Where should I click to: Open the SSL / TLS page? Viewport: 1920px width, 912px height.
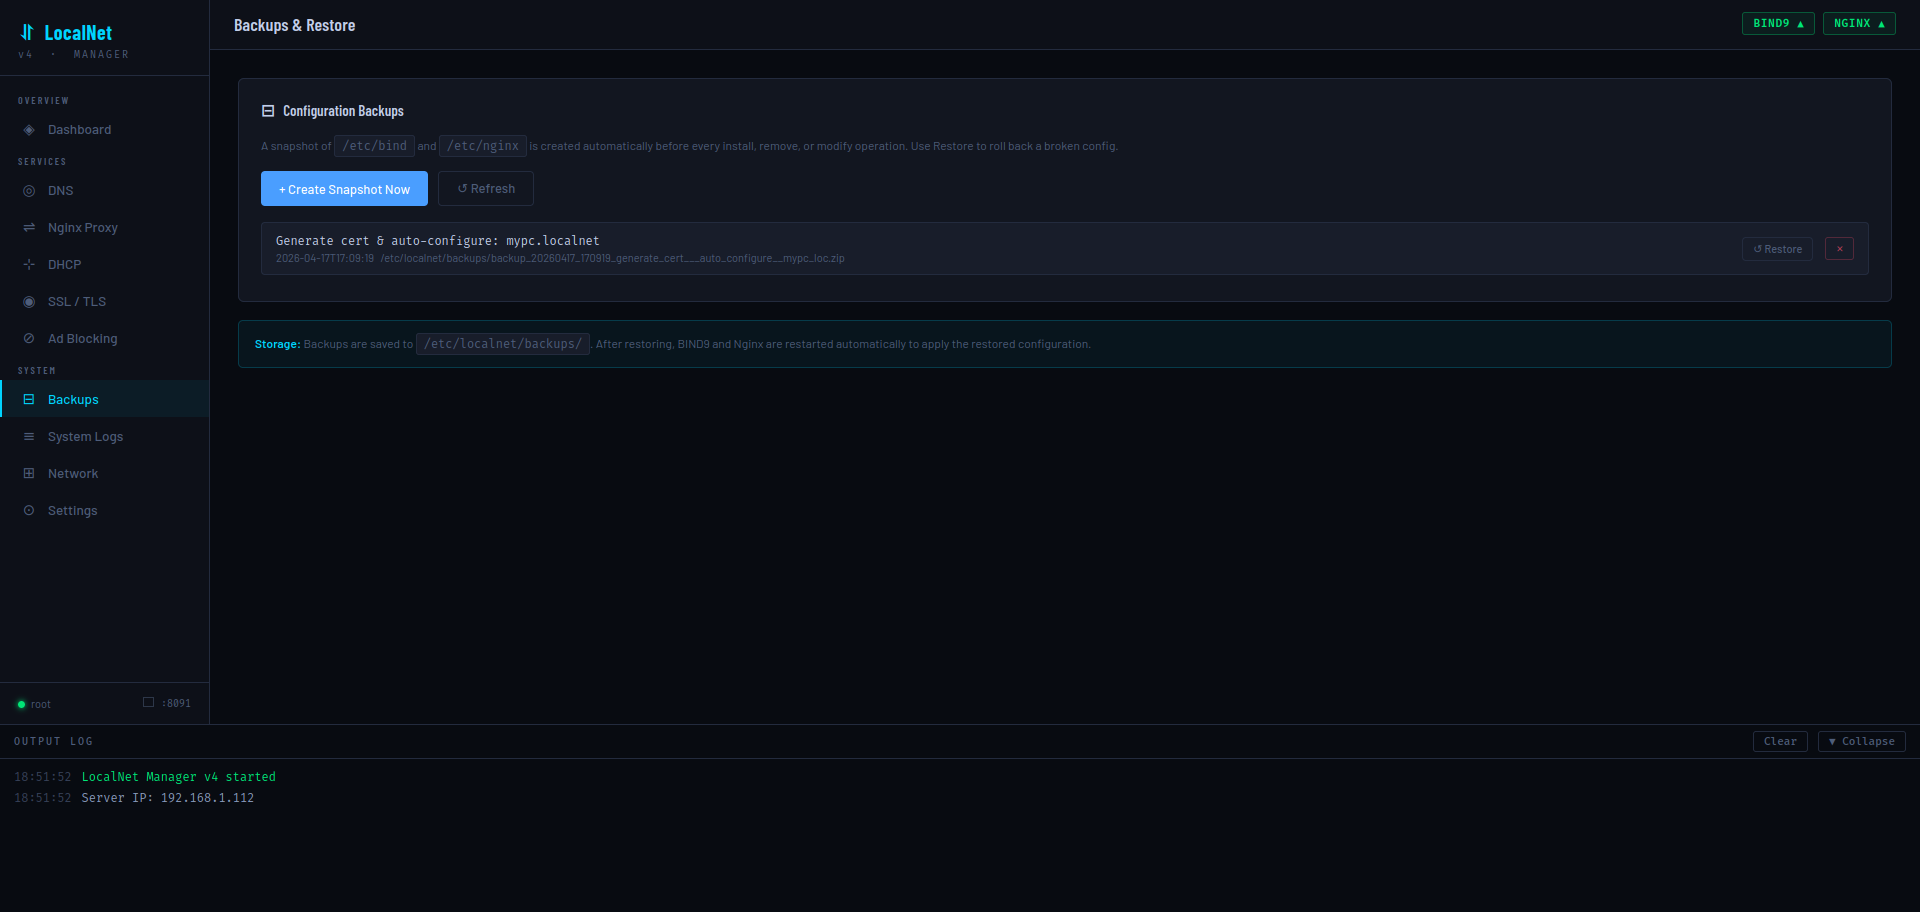tap(104, 302)
